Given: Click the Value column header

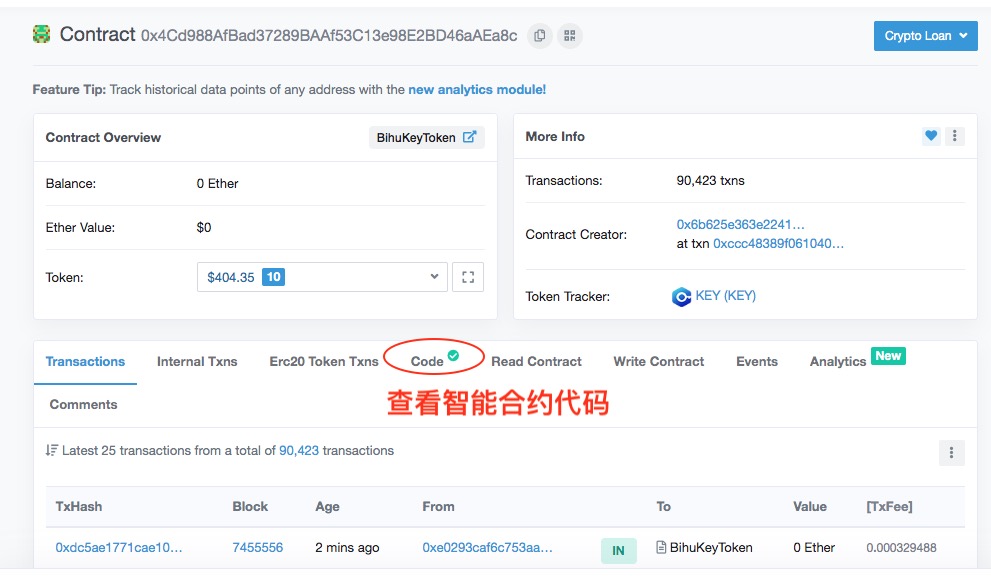Looking at the screenshot, I should (810, 506).
